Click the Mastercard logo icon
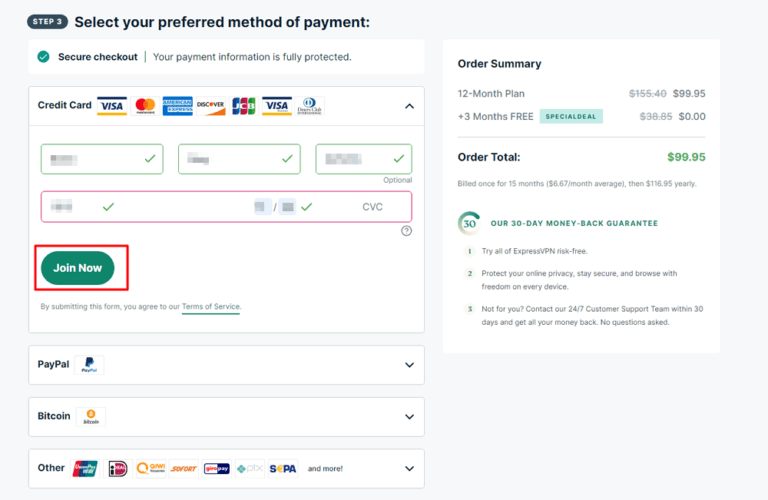 (145, 106)
